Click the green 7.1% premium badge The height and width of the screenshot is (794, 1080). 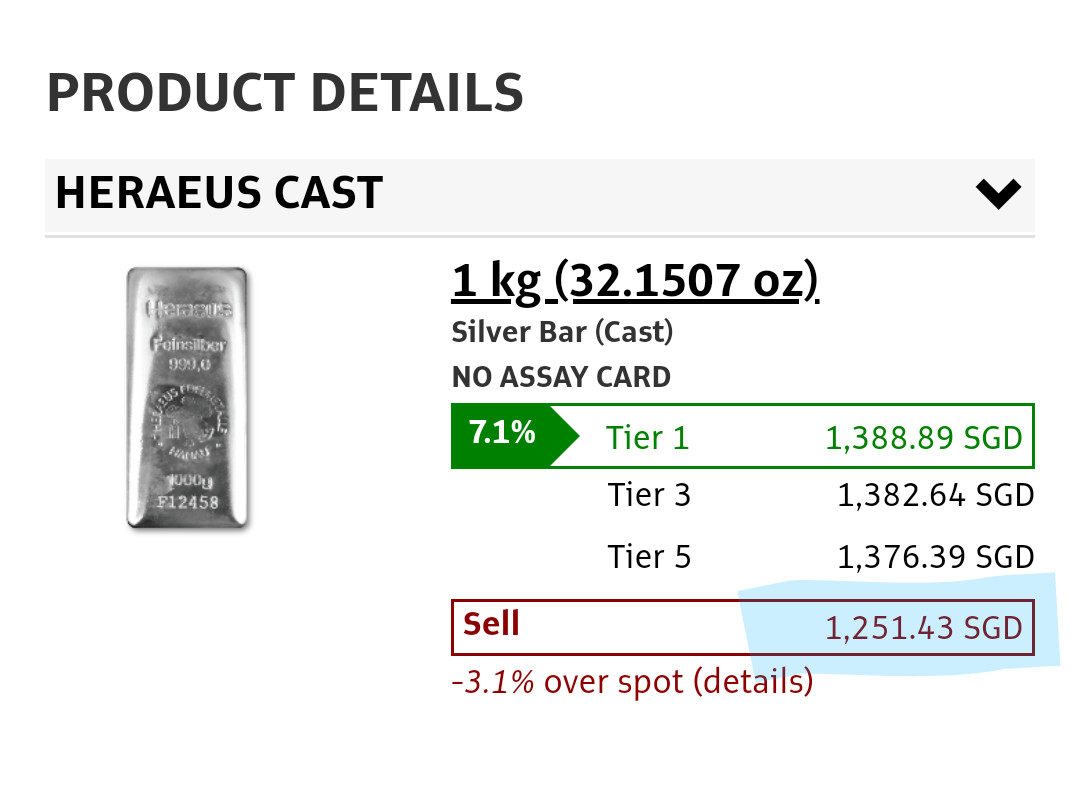click(503, 435)
